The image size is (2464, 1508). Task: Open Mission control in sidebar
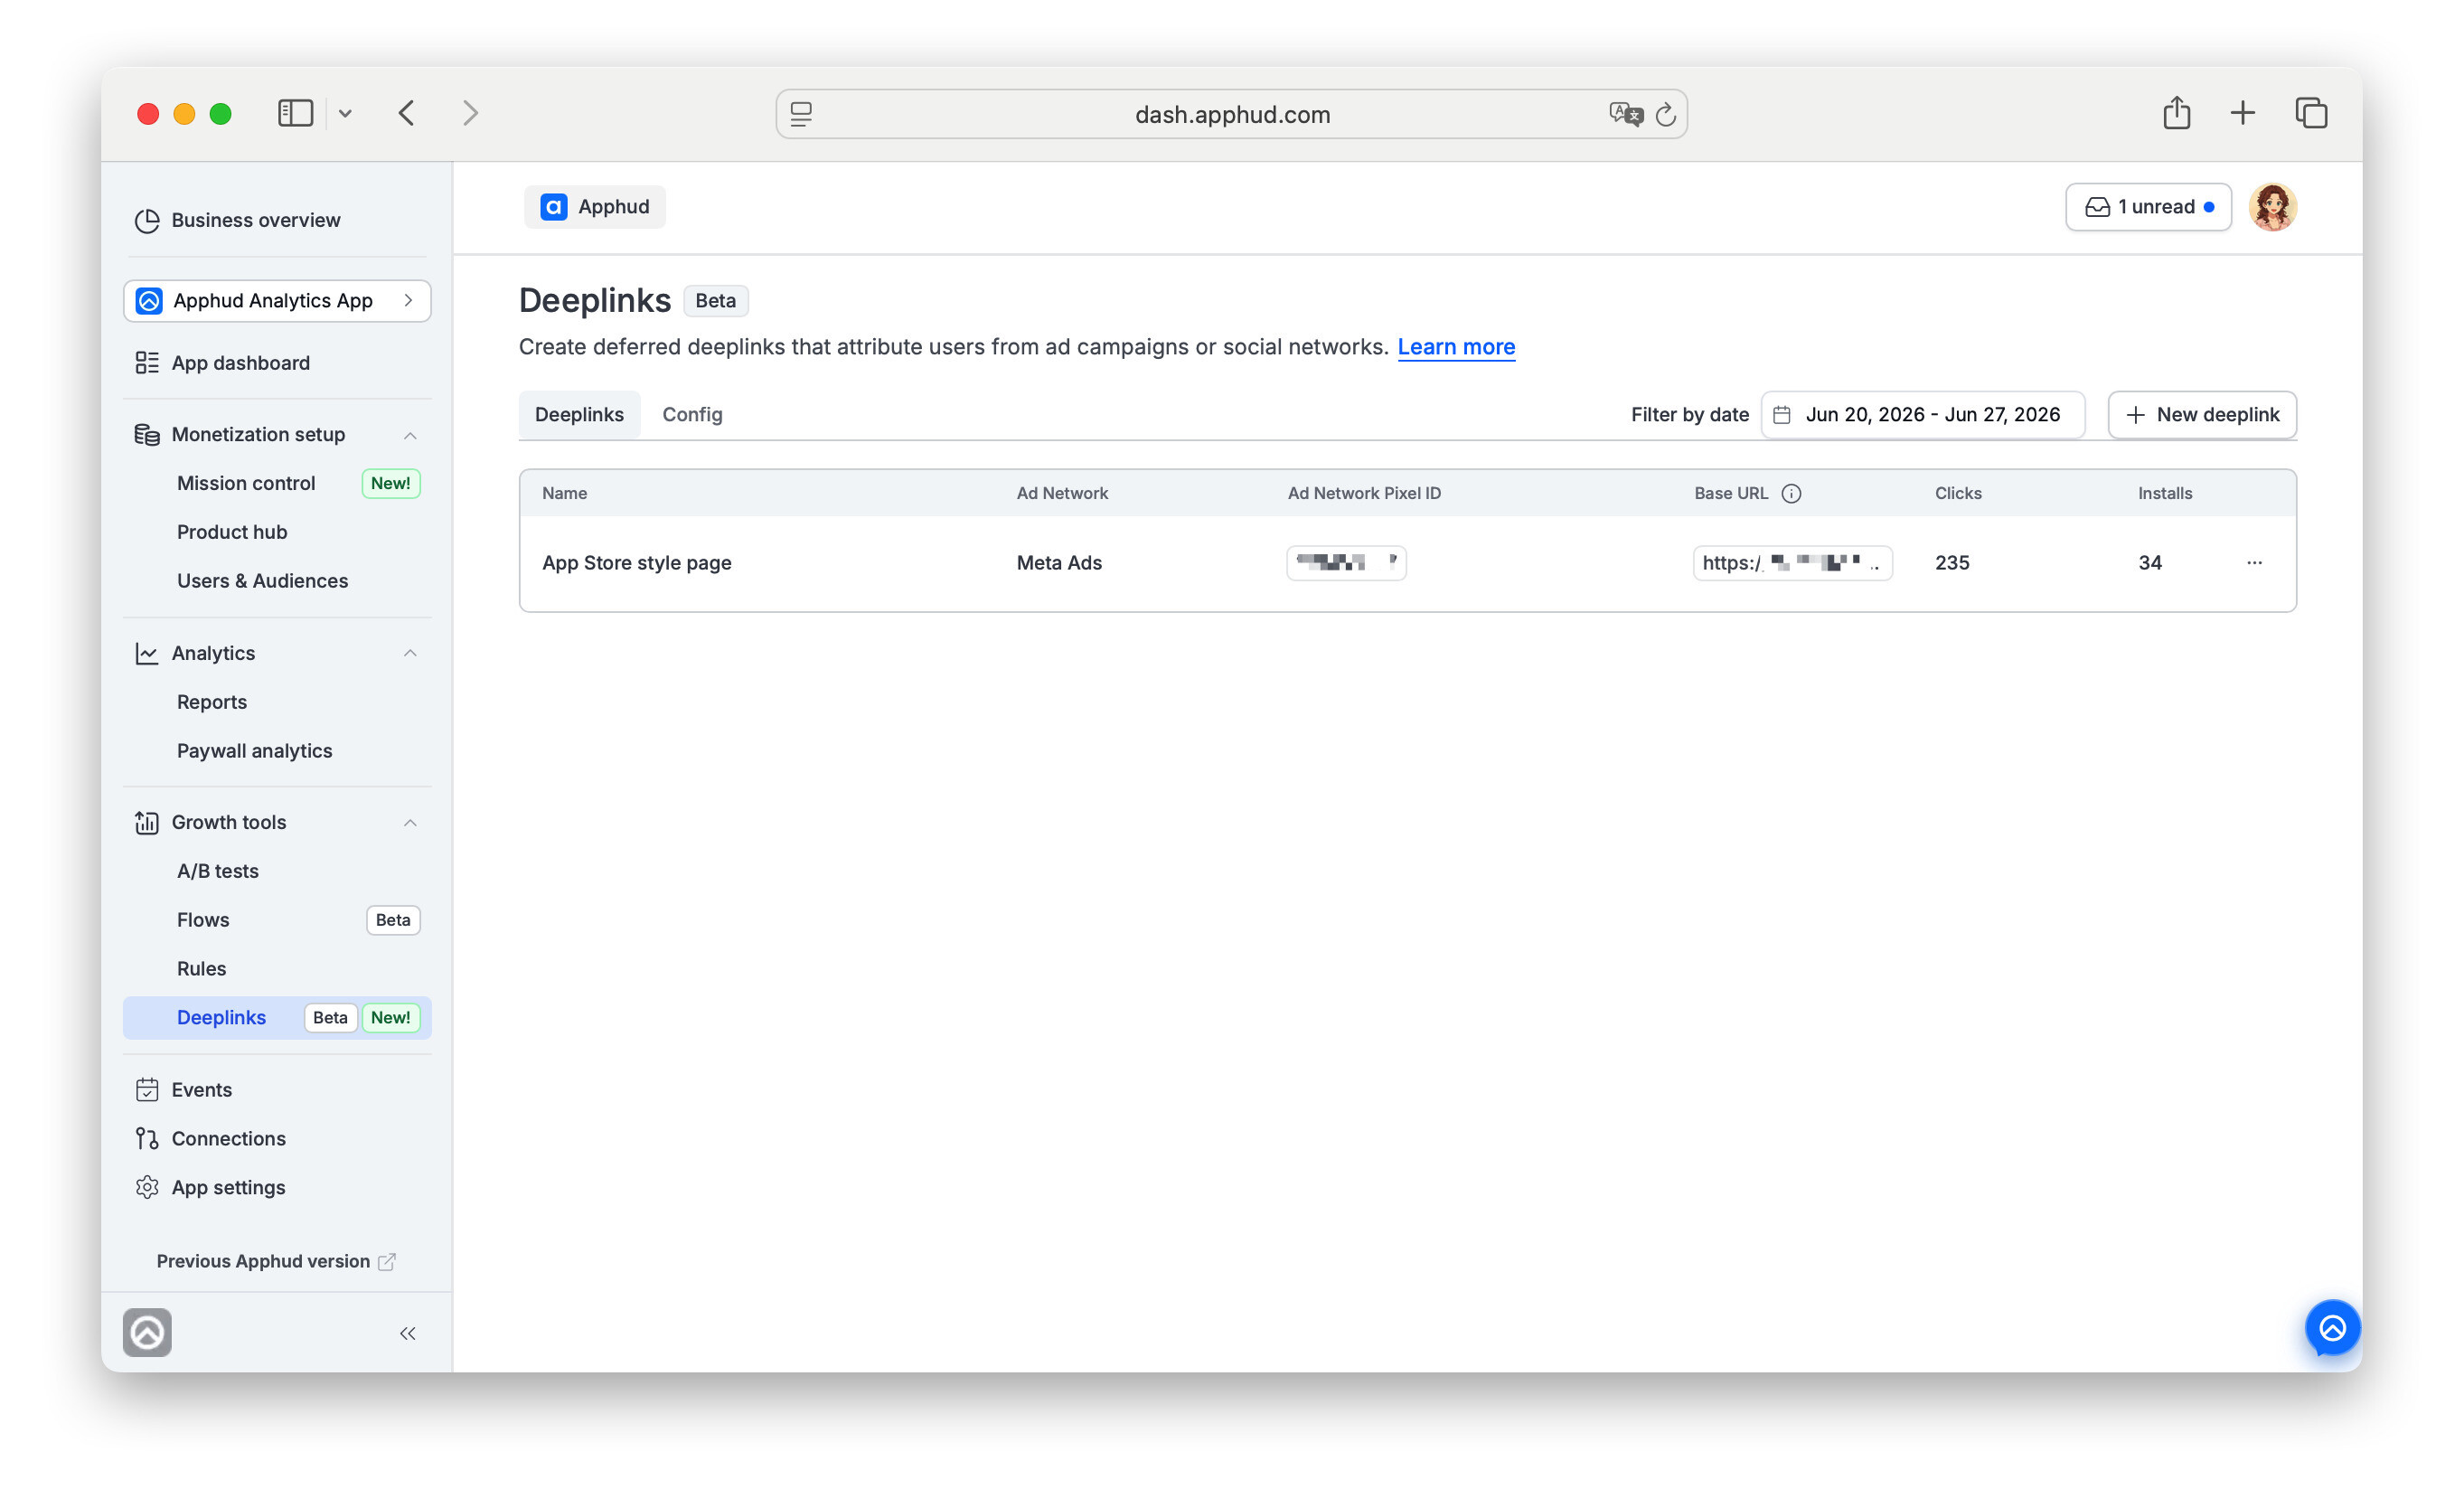(246, 484)
